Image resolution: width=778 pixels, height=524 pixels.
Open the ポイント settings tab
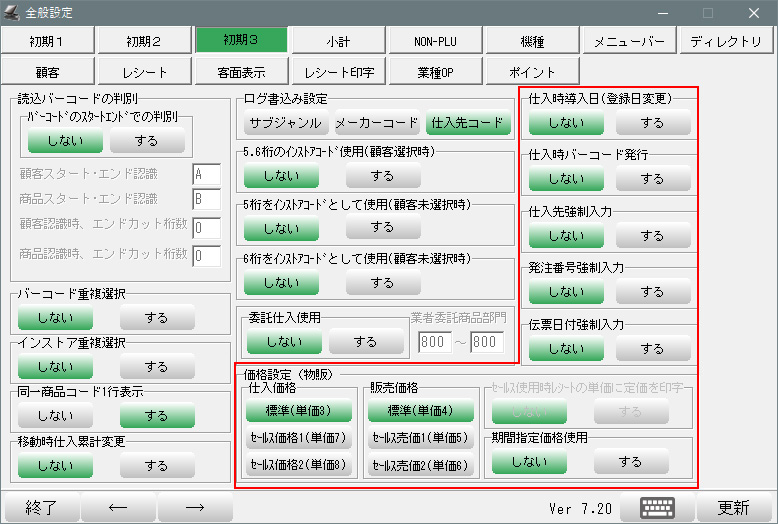click(x=532, y=73)
